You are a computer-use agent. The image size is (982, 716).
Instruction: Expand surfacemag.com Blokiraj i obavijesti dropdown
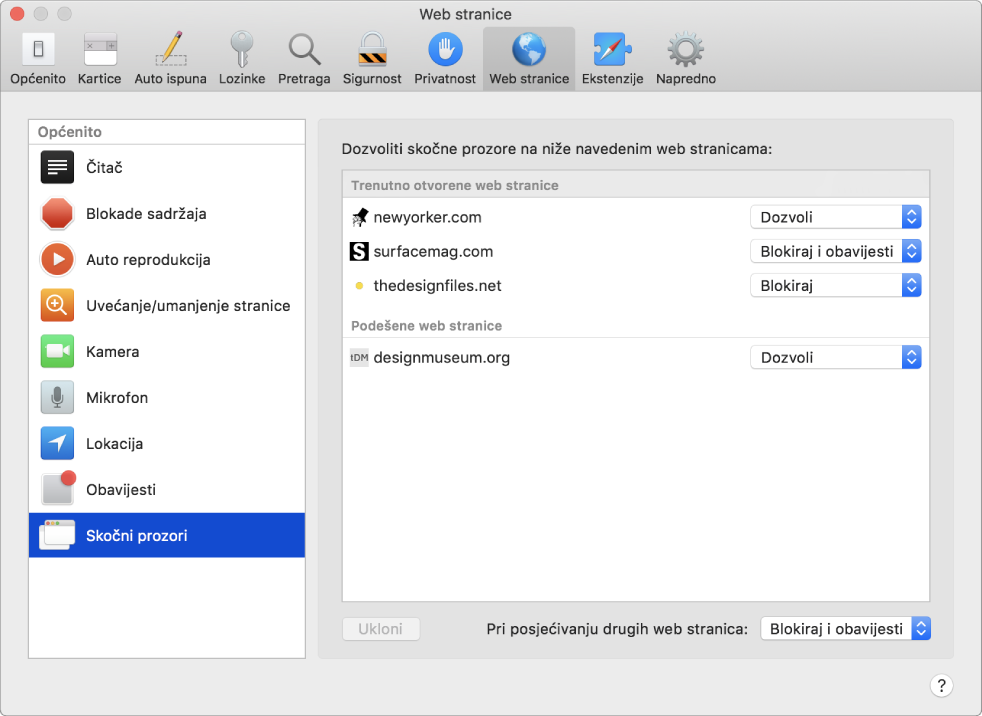pos(835,251)
